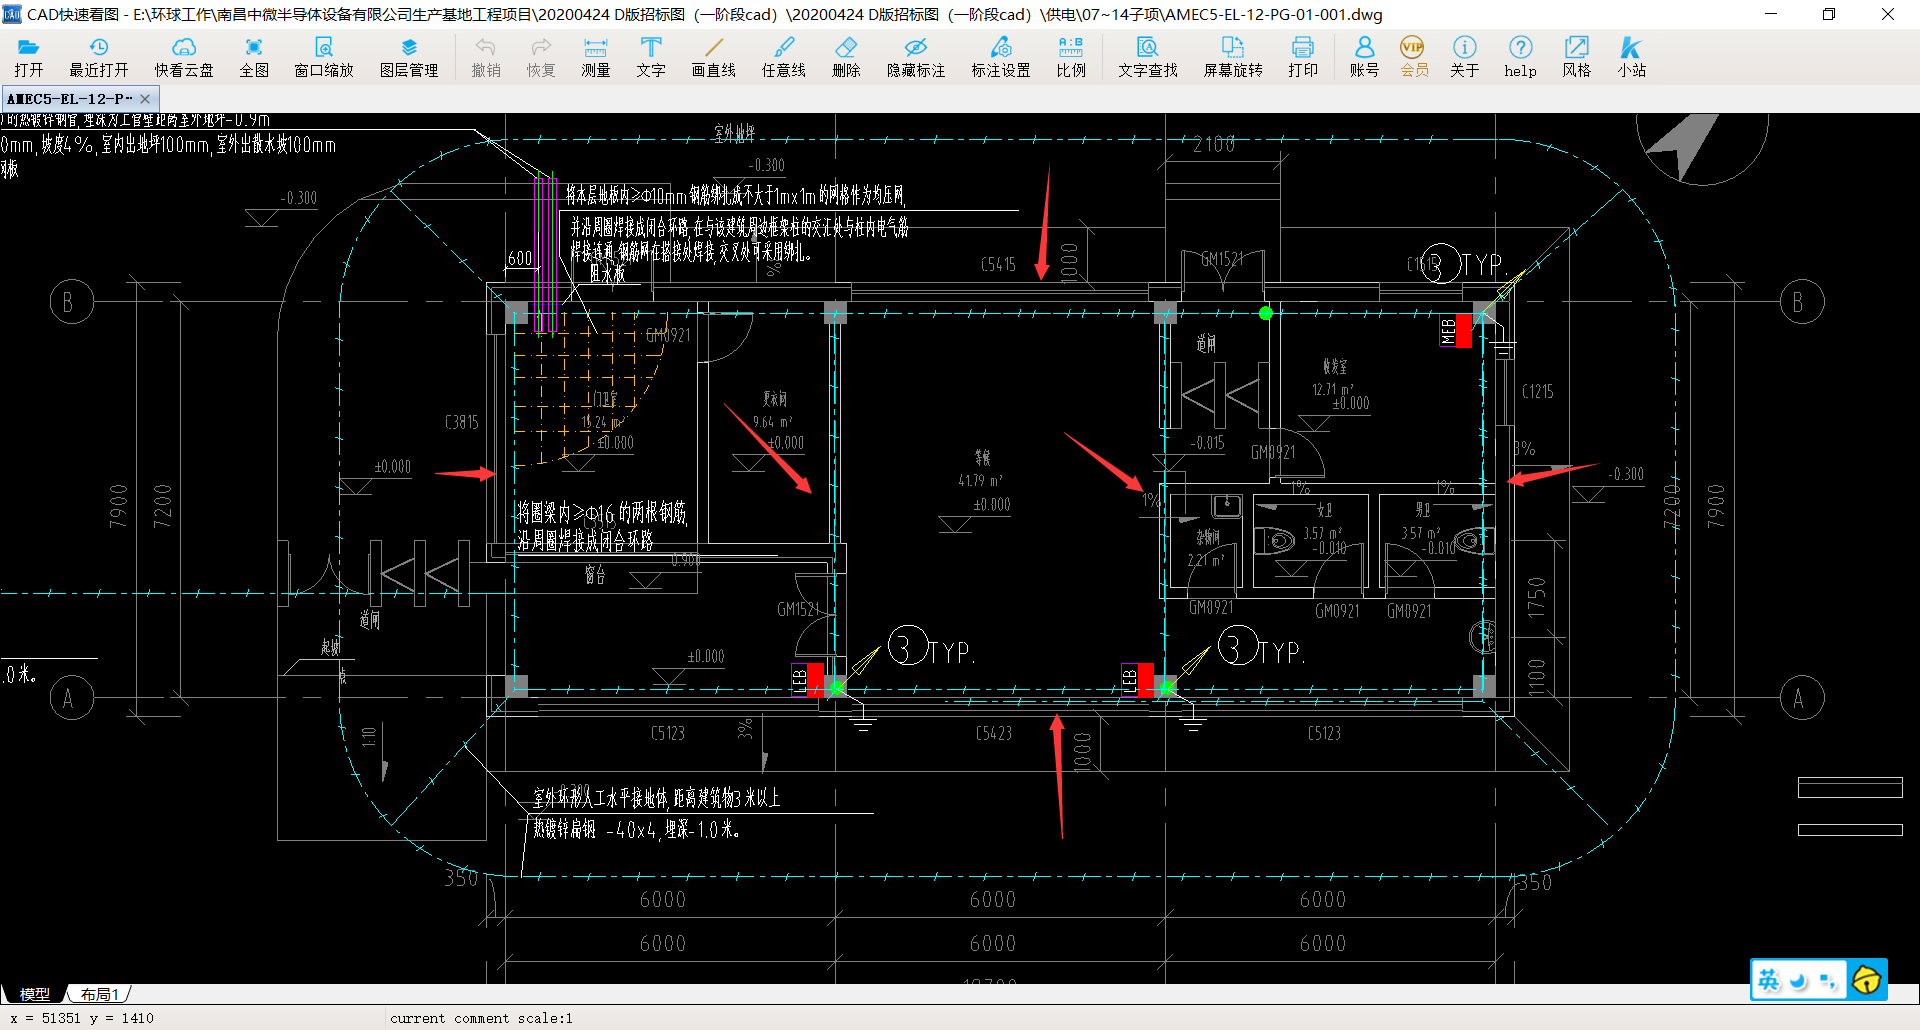Toggle 隐藏标注 to hide annotations
Image resolution: width=1920 pixels, height=1030 pixels.
(916, 57)
